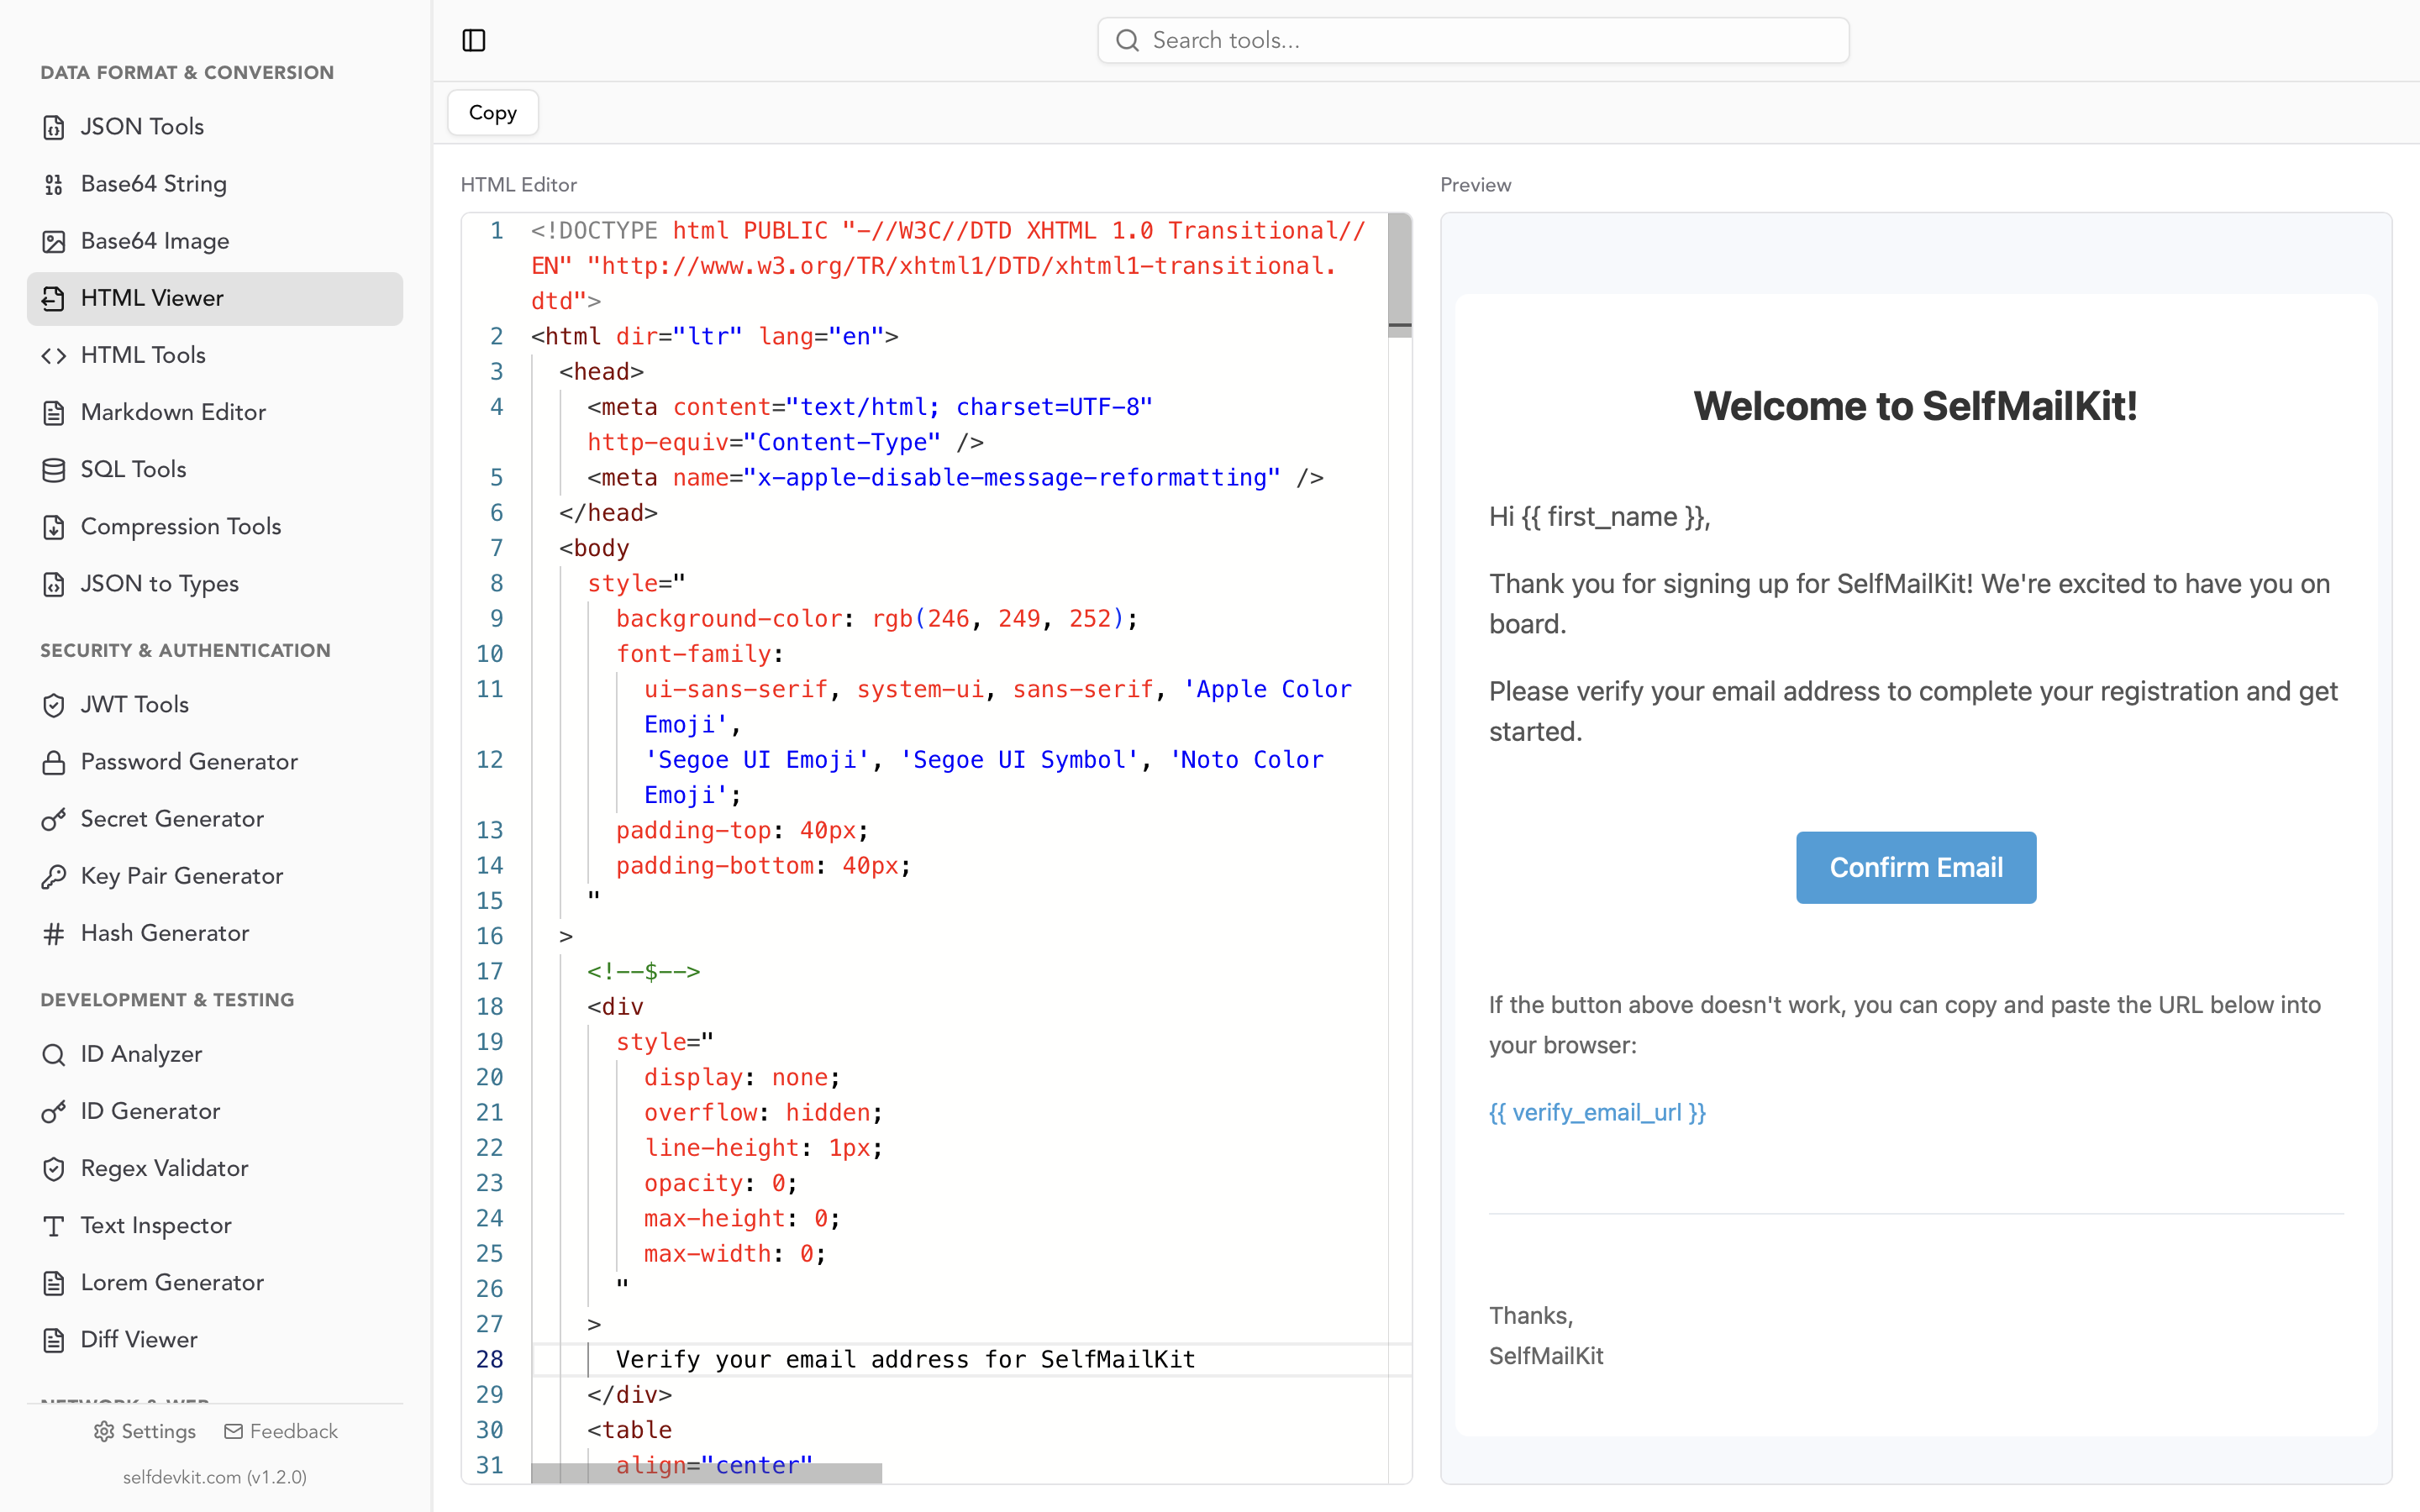Click the Password Generator lock icon
This screenshot has height=1512, width=2420.
coord(54,762)
